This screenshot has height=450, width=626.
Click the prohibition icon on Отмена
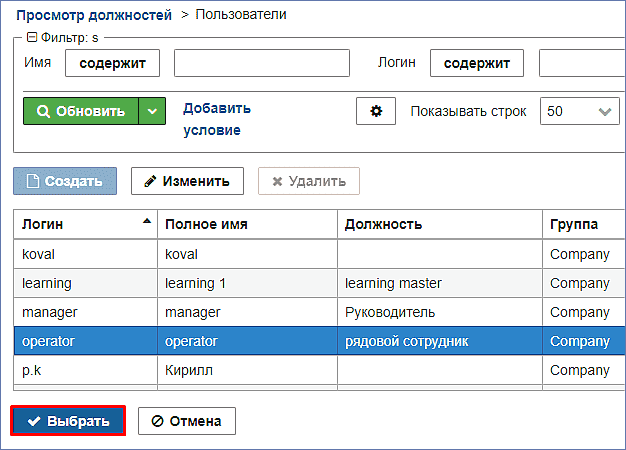[157, 421]
